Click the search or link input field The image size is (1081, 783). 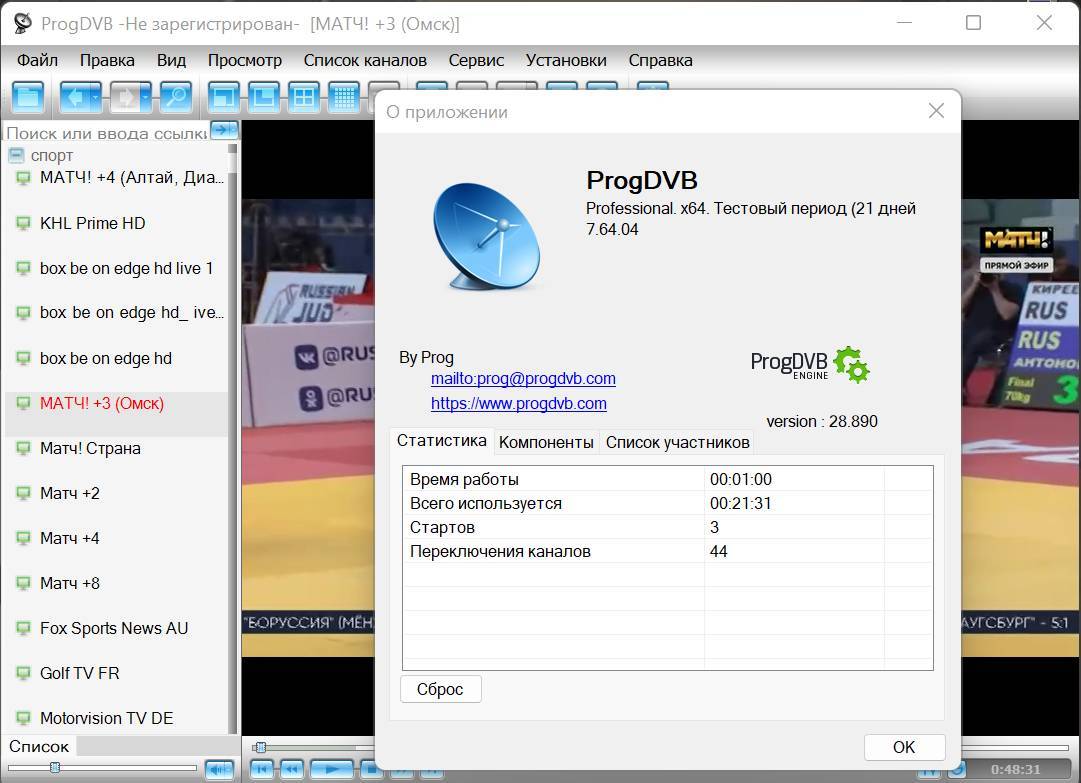pos(106,132)
